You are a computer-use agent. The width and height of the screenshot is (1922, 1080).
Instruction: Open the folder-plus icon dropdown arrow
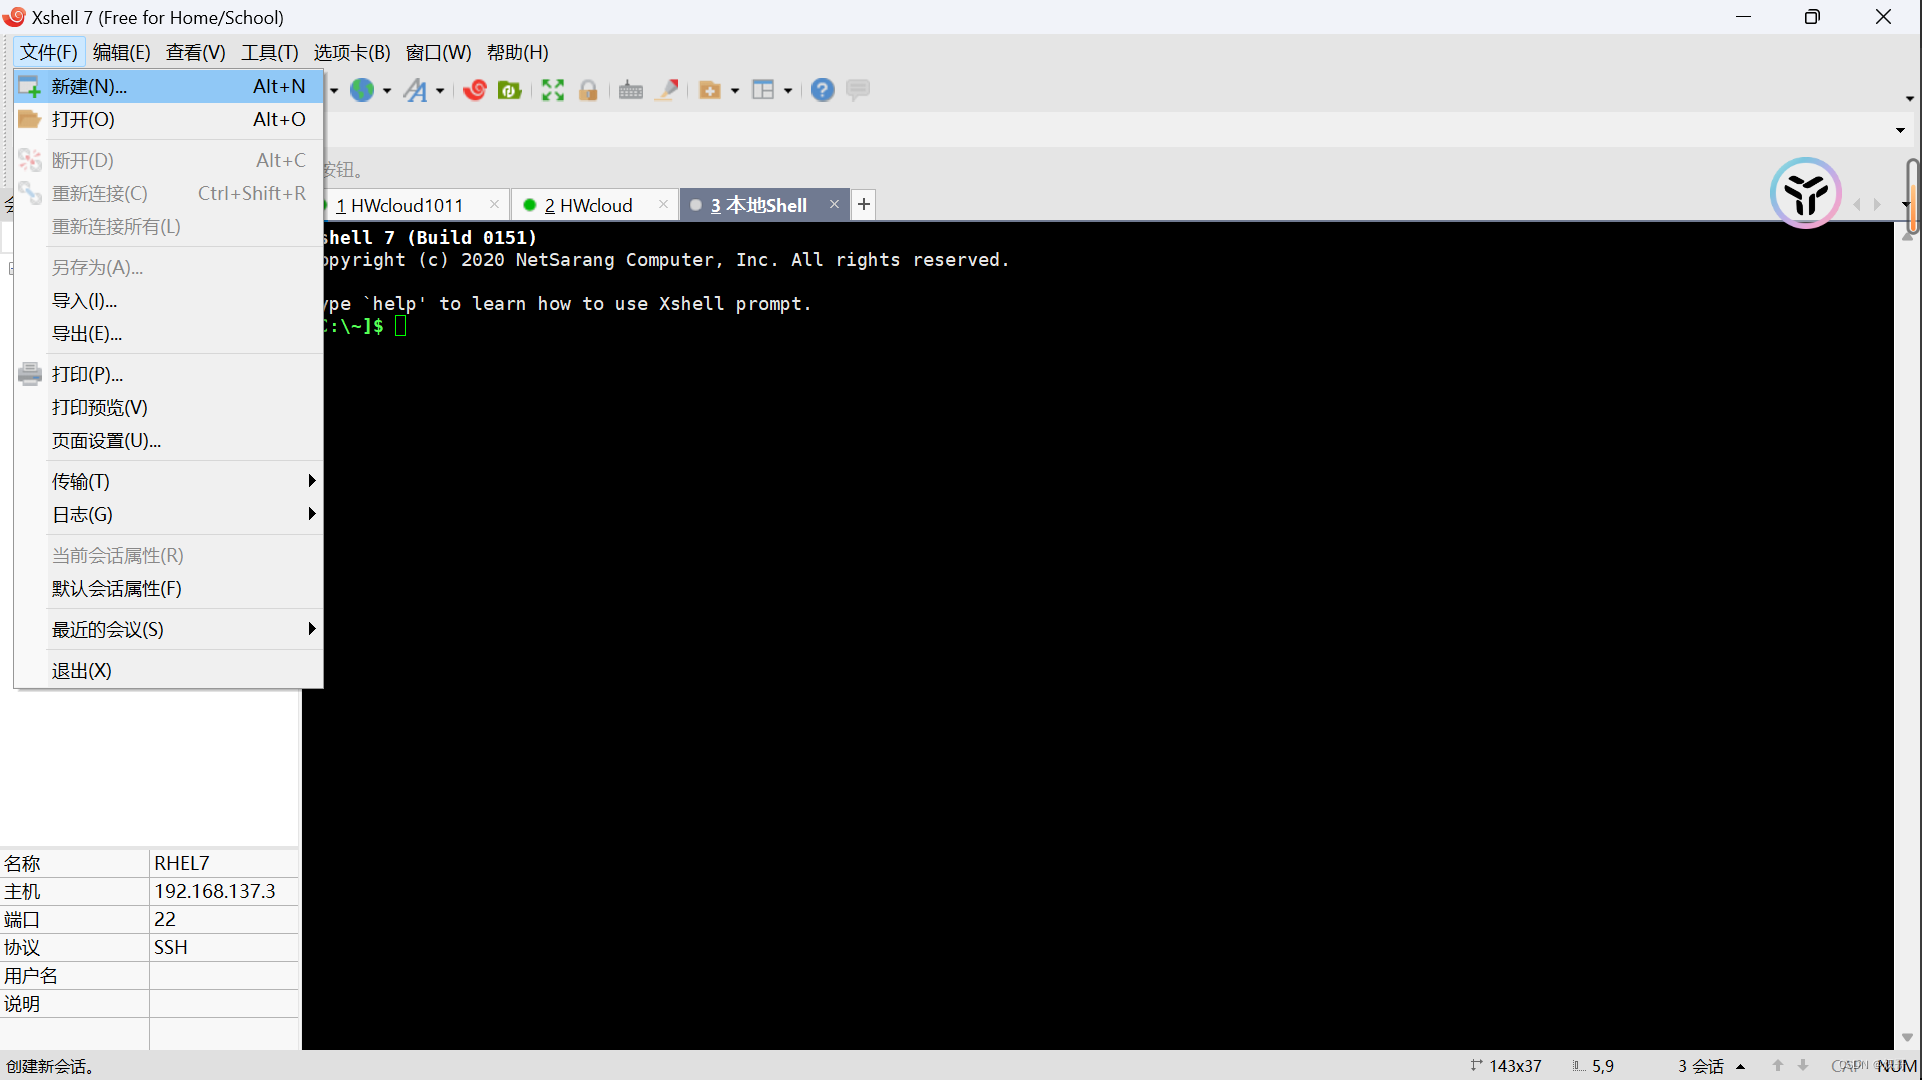click(735, 91)
